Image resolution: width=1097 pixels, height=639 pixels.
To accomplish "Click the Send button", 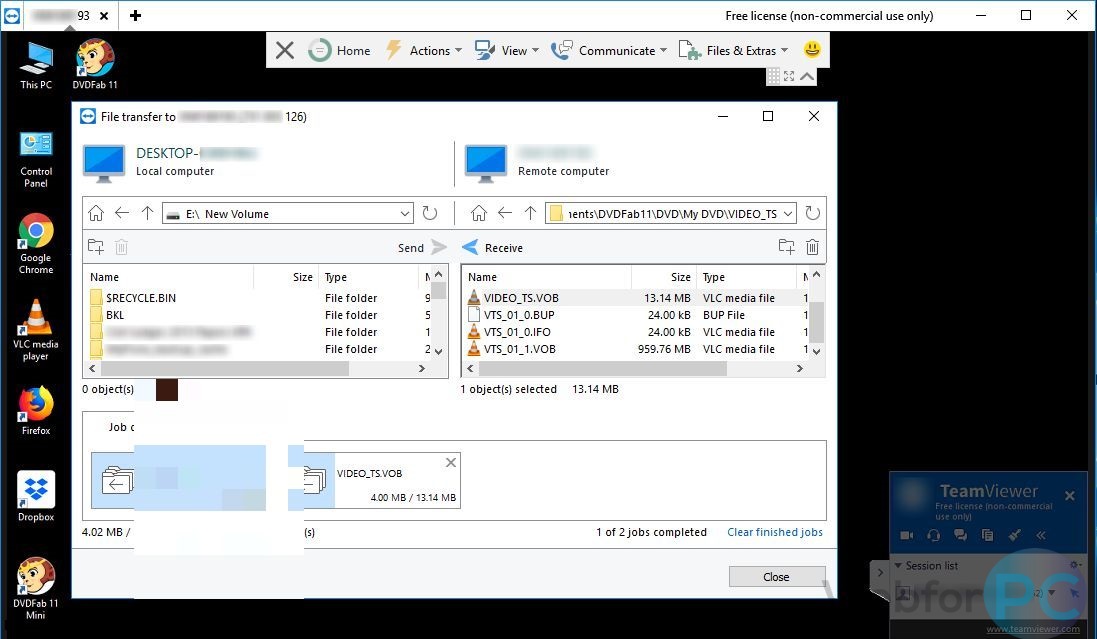I will (422, 248).
